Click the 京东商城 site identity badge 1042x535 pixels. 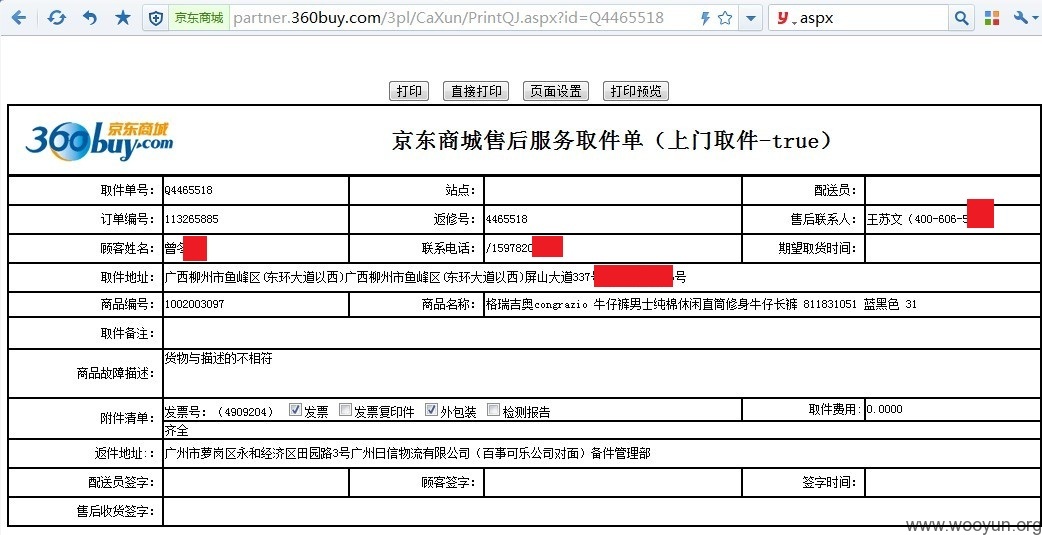click(199, 18)
